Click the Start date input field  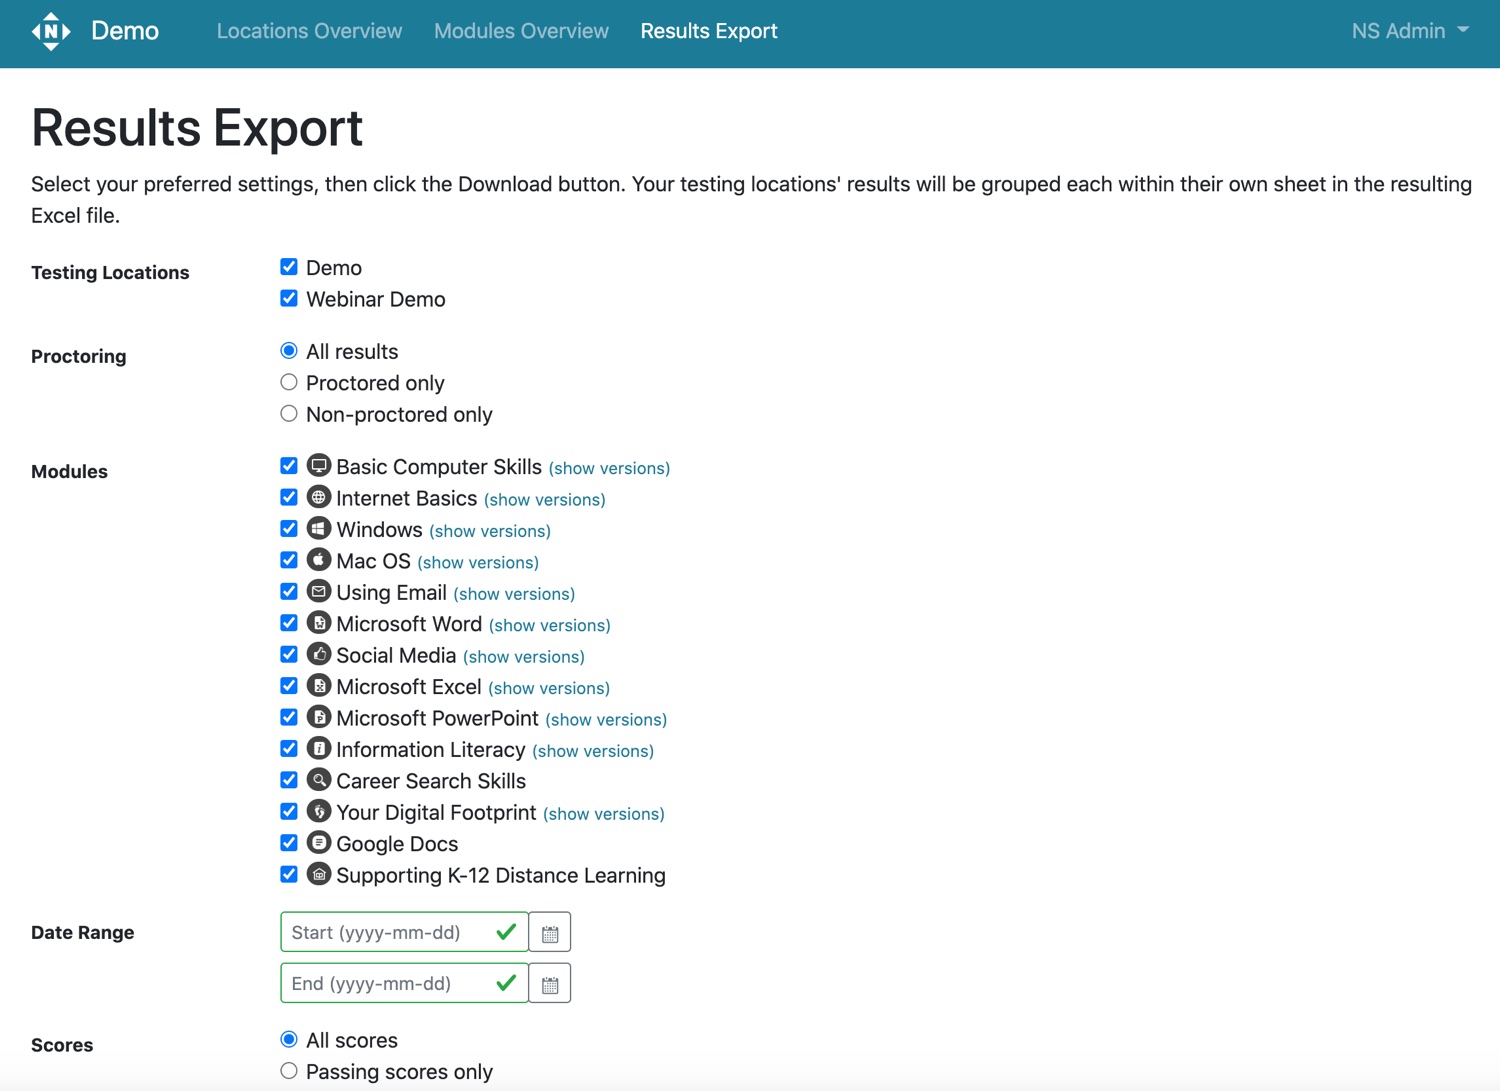point(404,933)
